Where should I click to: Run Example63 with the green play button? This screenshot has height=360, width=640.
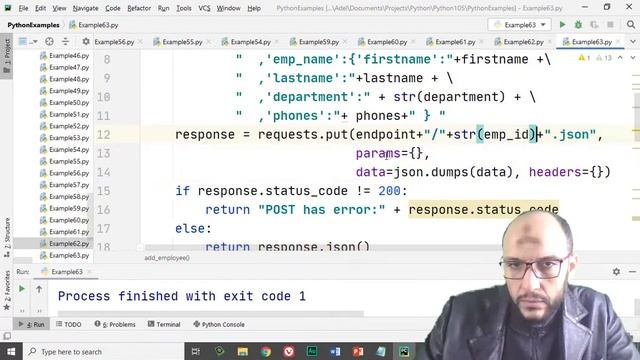pyautogui.click(x=562, y=25)
